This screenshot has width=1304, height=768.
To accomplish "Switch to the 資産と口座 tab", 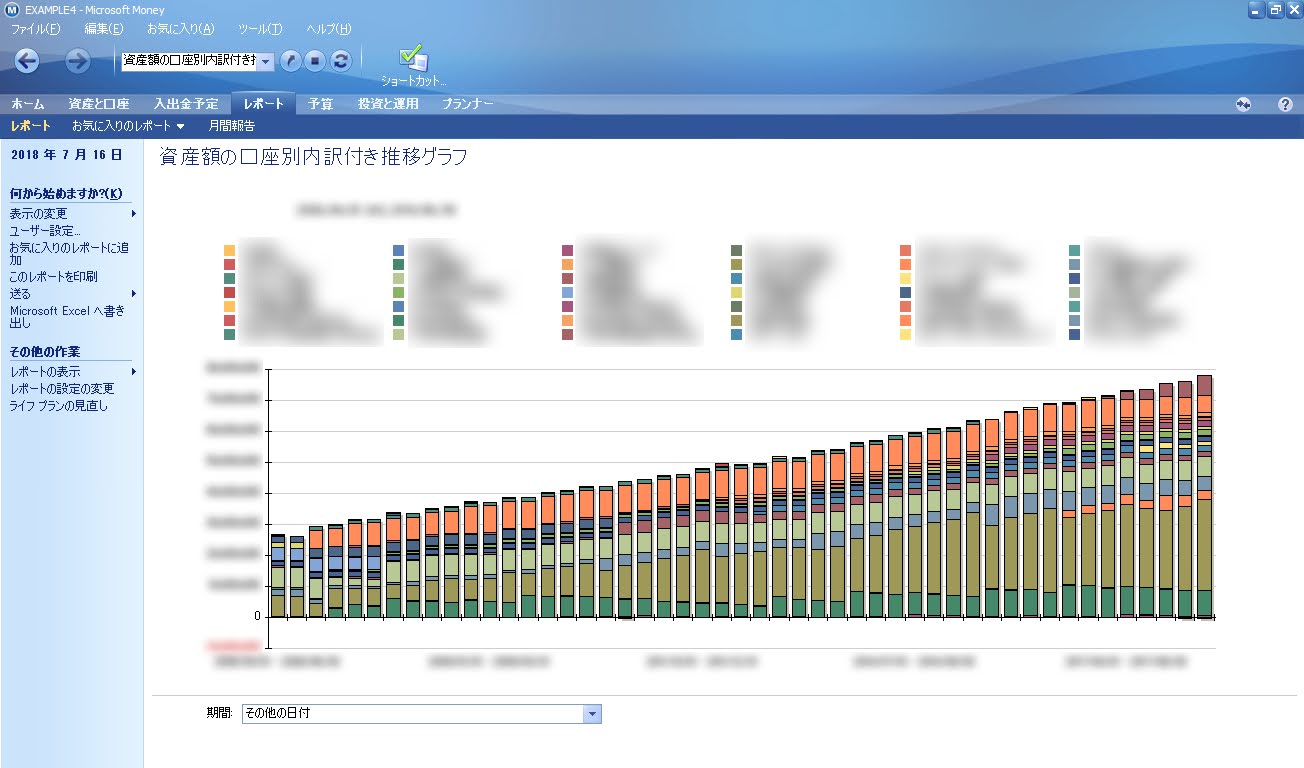I will pos(98,104).
